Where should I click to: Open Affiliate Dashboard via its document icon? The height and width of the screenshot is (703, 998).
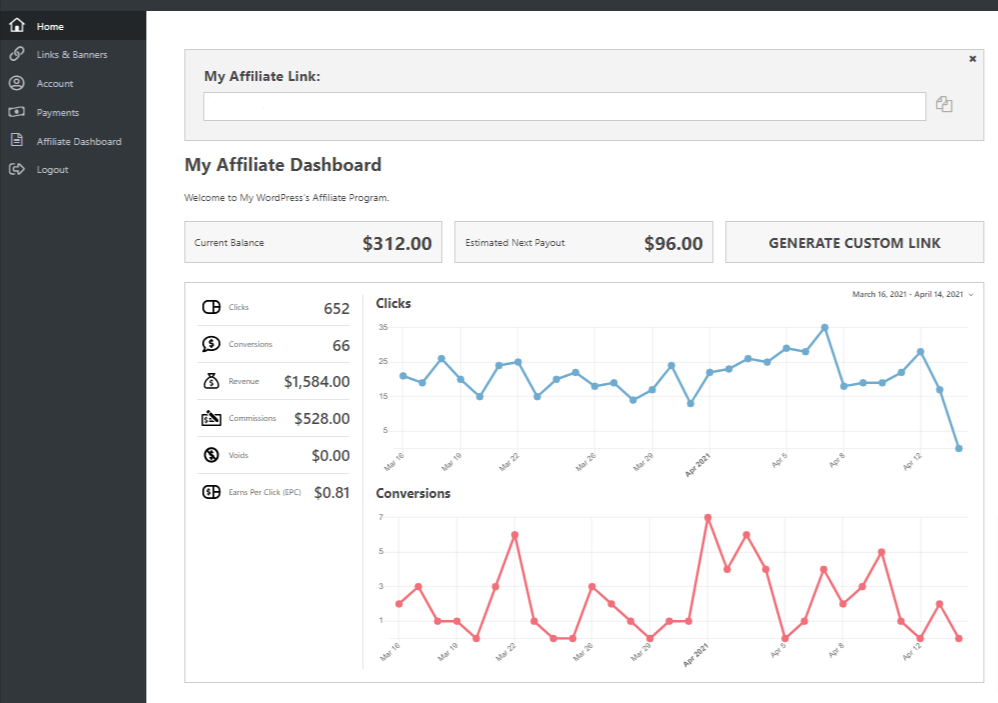point(16,141)
